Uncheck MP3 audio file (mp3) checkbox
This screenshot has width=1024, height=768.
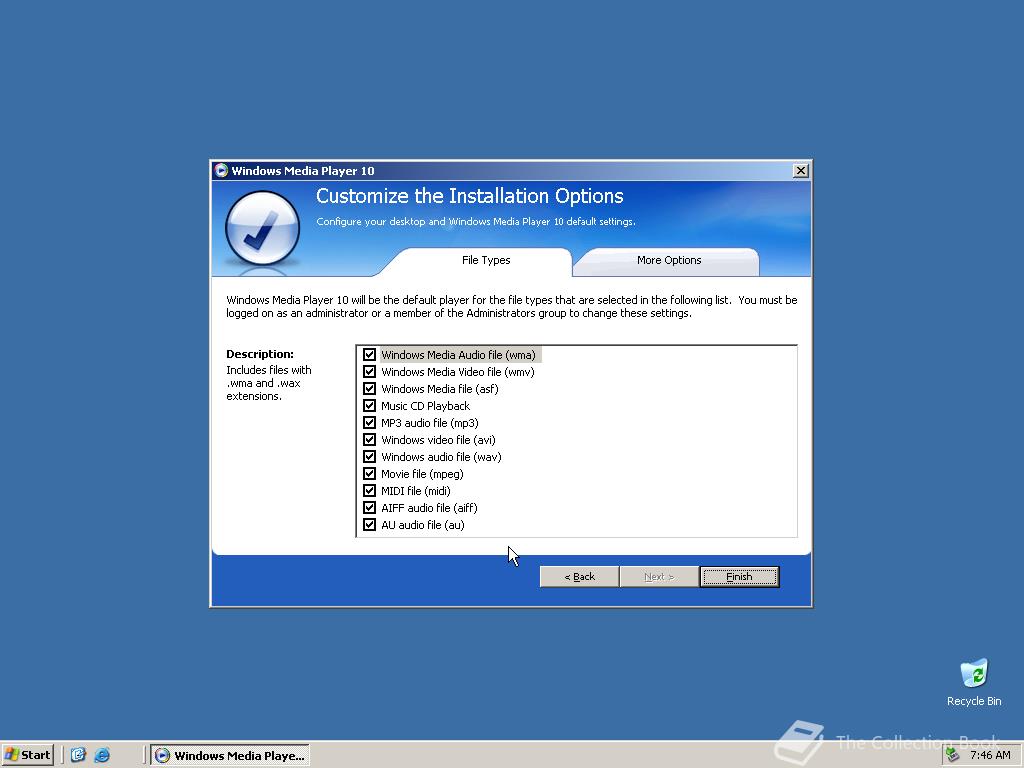(369, 423)
